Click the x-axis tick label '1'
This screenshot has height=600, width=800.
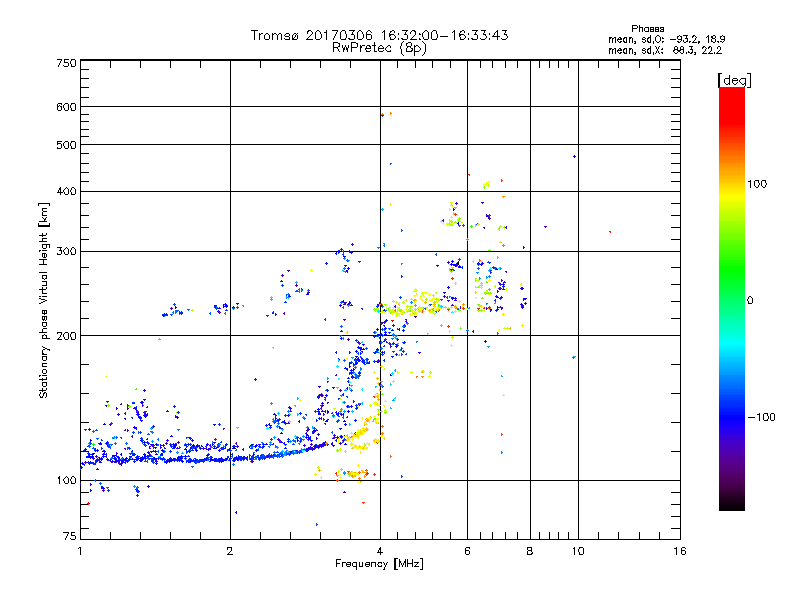[x=80, y=551]
